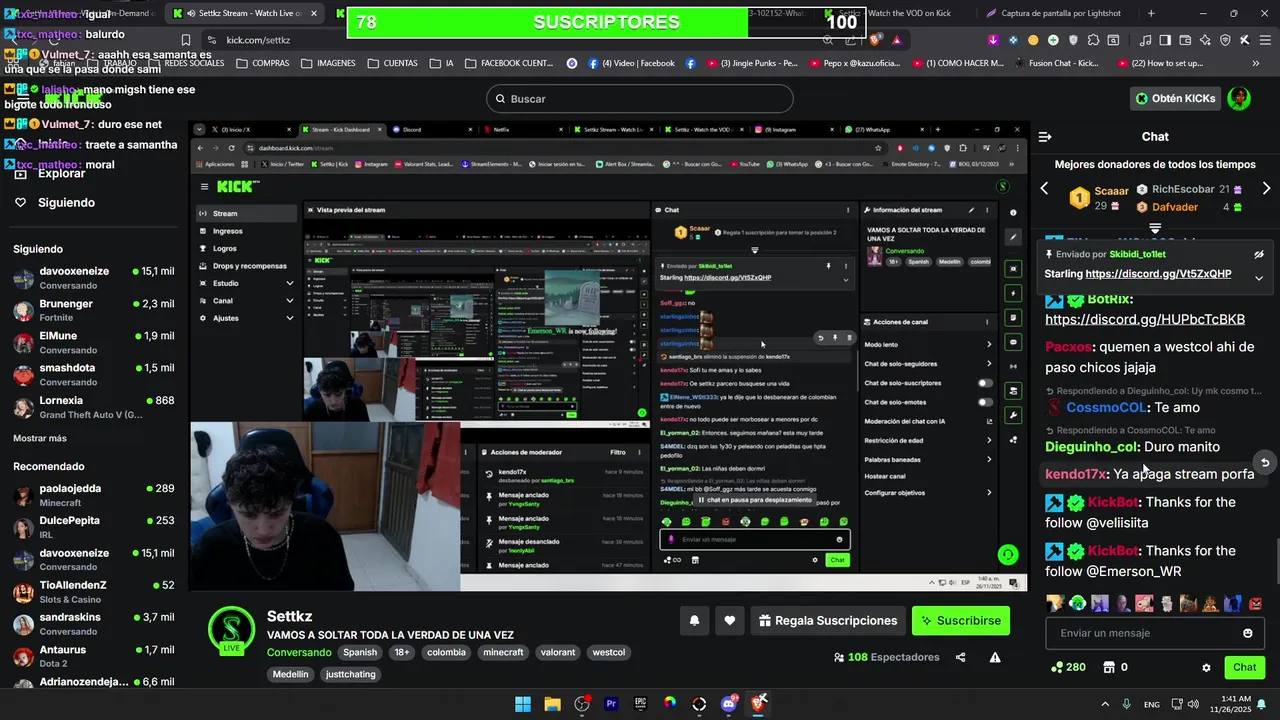The image size is (1280, 720).
Task: Collapse top donors leaderboard arrow
Action: click(1155, 228)
